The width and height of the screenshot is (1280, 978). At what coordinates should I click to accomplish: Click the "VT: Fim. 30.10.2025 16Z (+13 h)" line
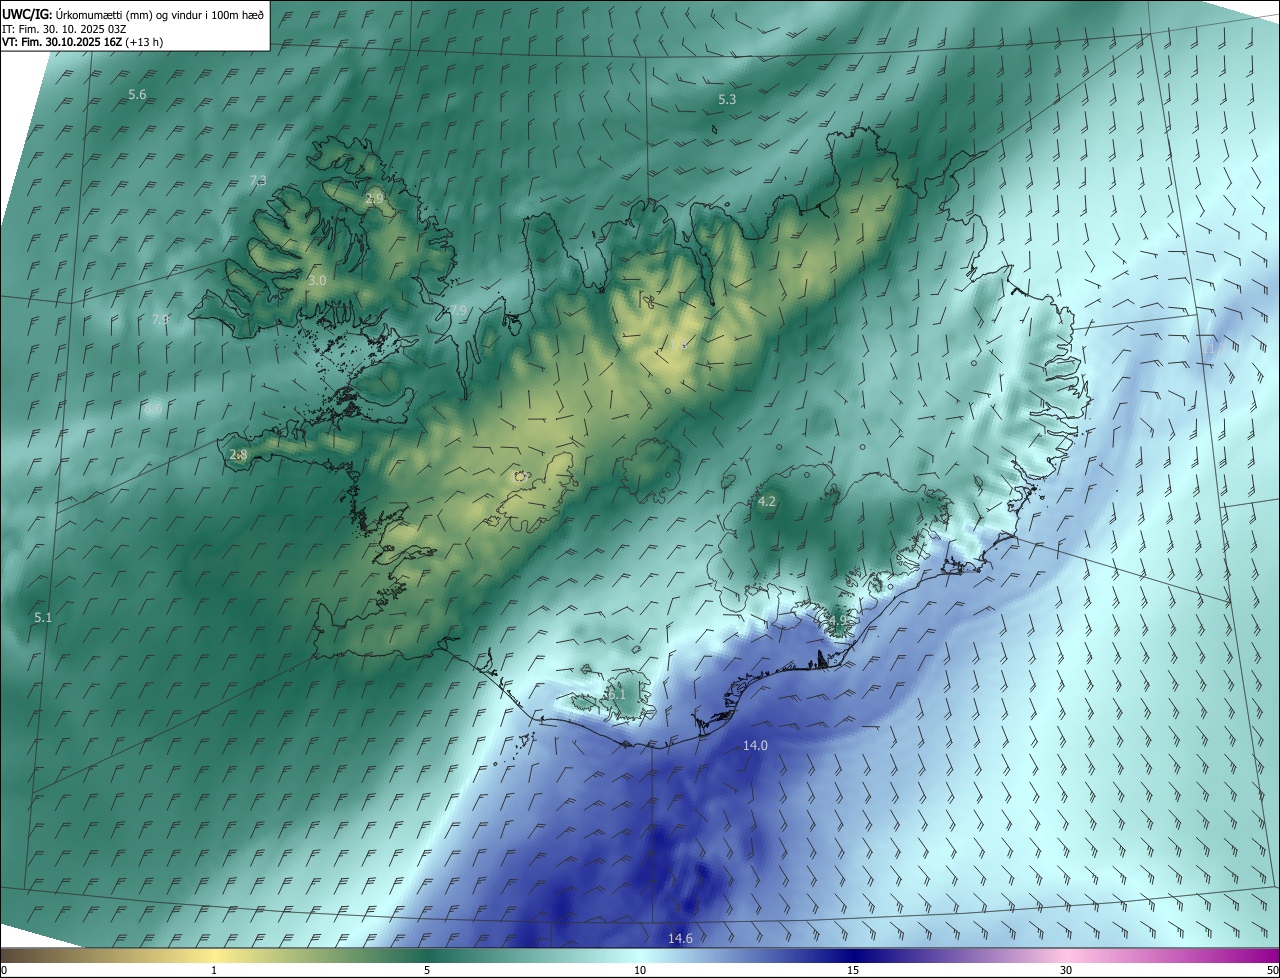(83, 42)
